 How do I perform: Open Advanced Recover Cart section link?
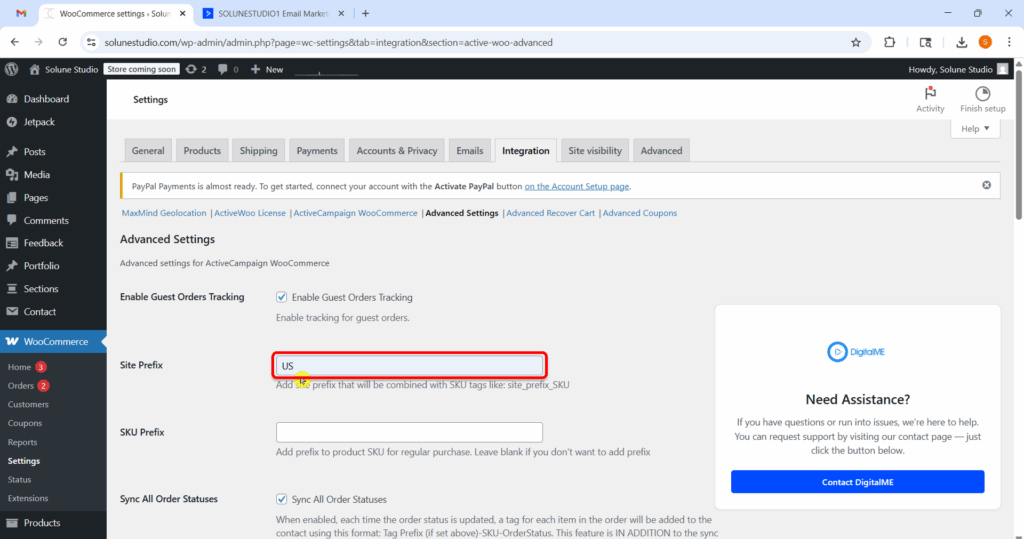coord(551,213)
